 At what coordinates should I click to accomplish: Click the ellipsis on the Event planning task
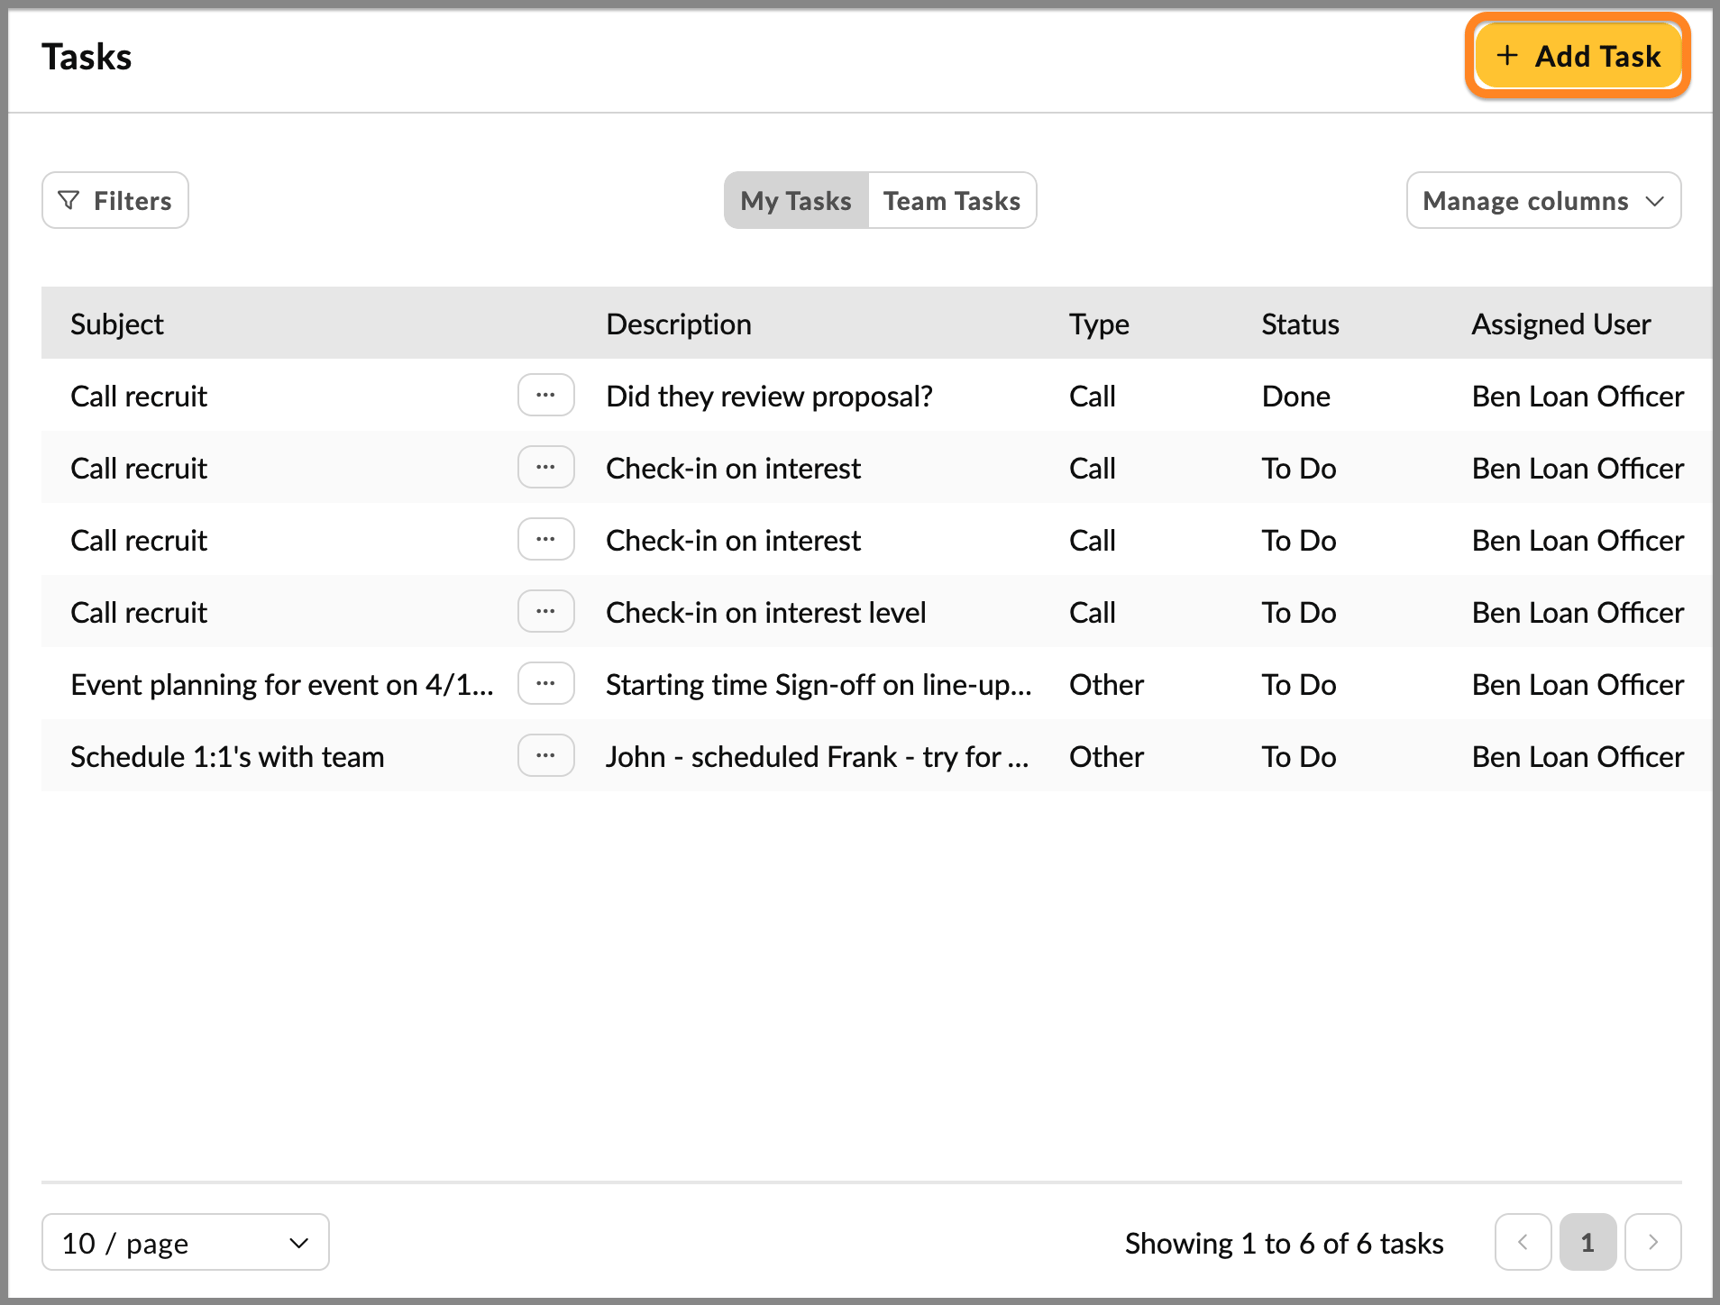click(x=546, y=684)
